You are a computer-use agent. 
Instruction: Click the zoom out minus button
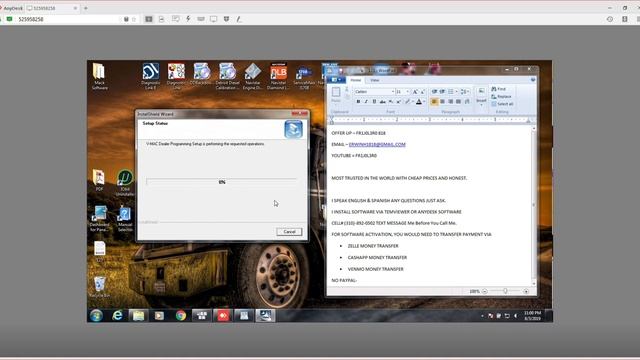coord(484,291)
